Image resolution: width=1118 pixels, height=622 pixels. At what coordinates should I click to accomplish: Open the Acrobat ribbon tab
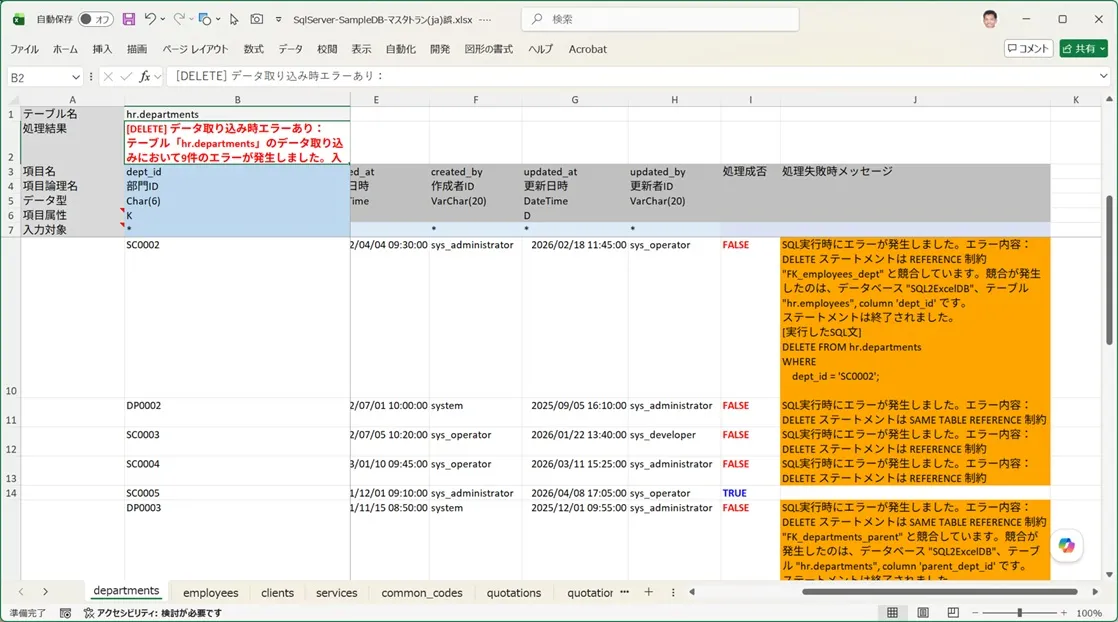[588, 49]
